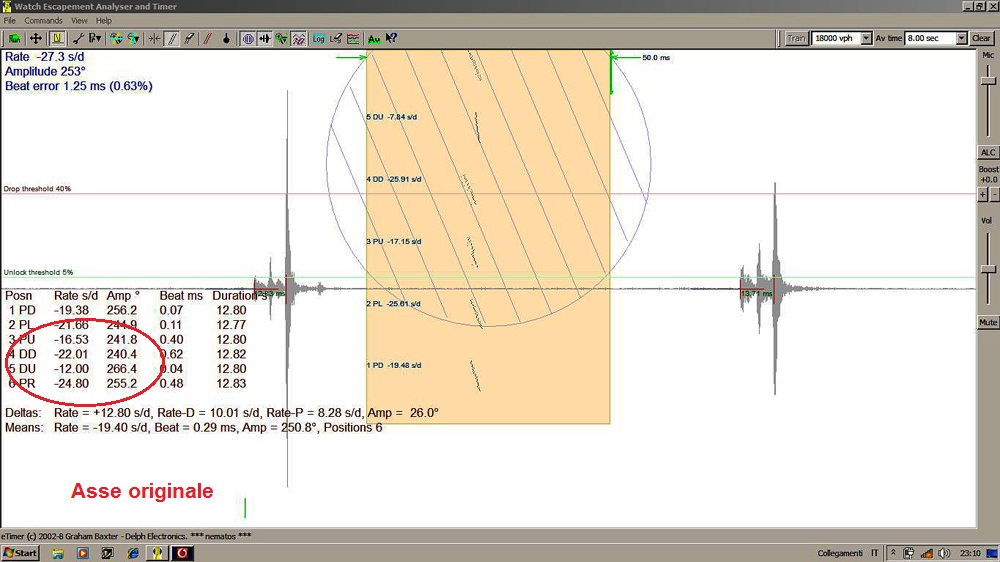Toggle the Mute button
Image resolution: width=1000 pixels, height=562 pixels.
[x=987, y=323]
